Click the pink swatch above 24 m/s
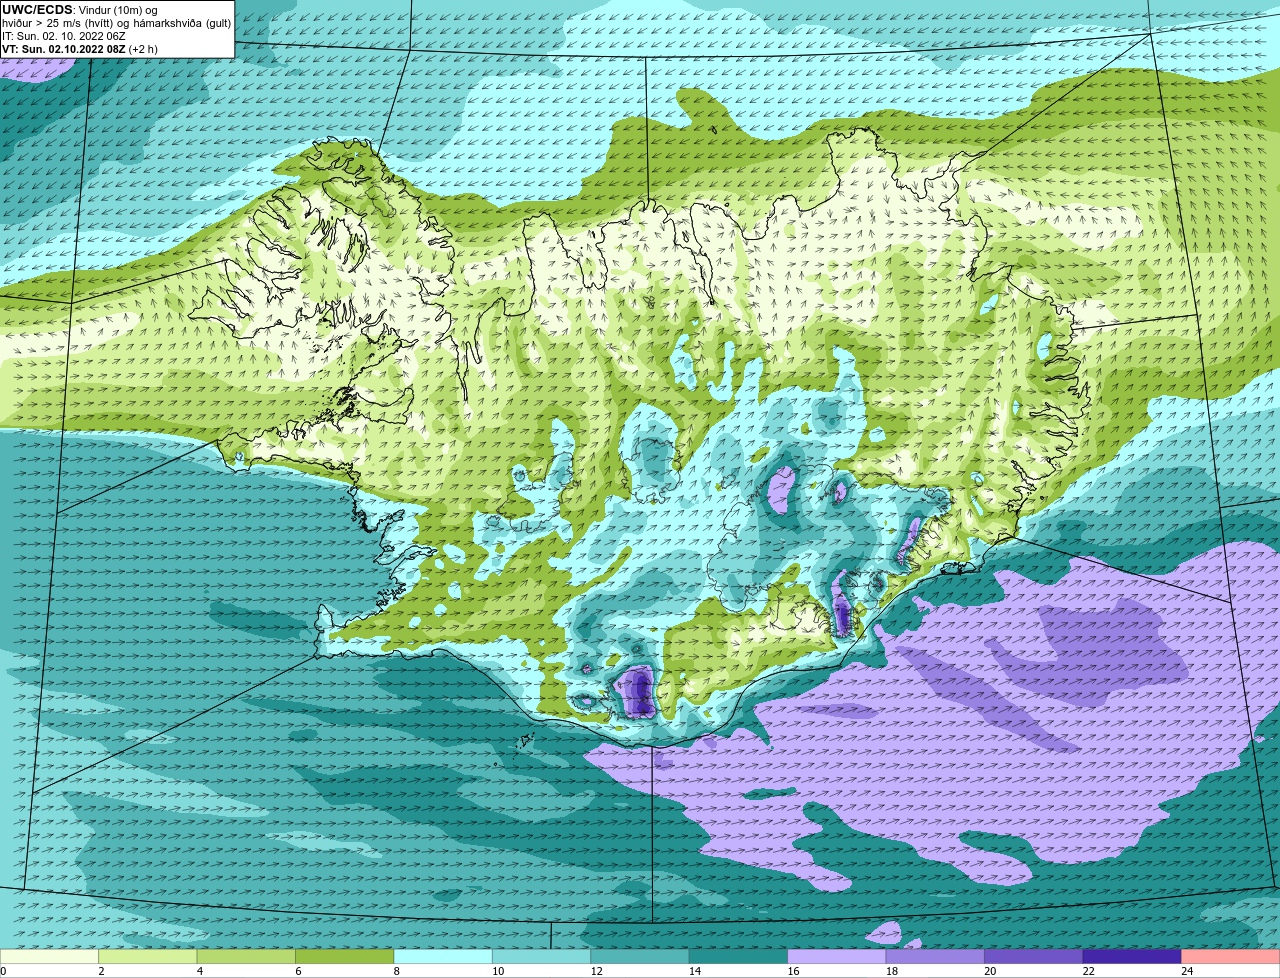Viewport: 1280px width, 978px height. (x=1231, y=956)
